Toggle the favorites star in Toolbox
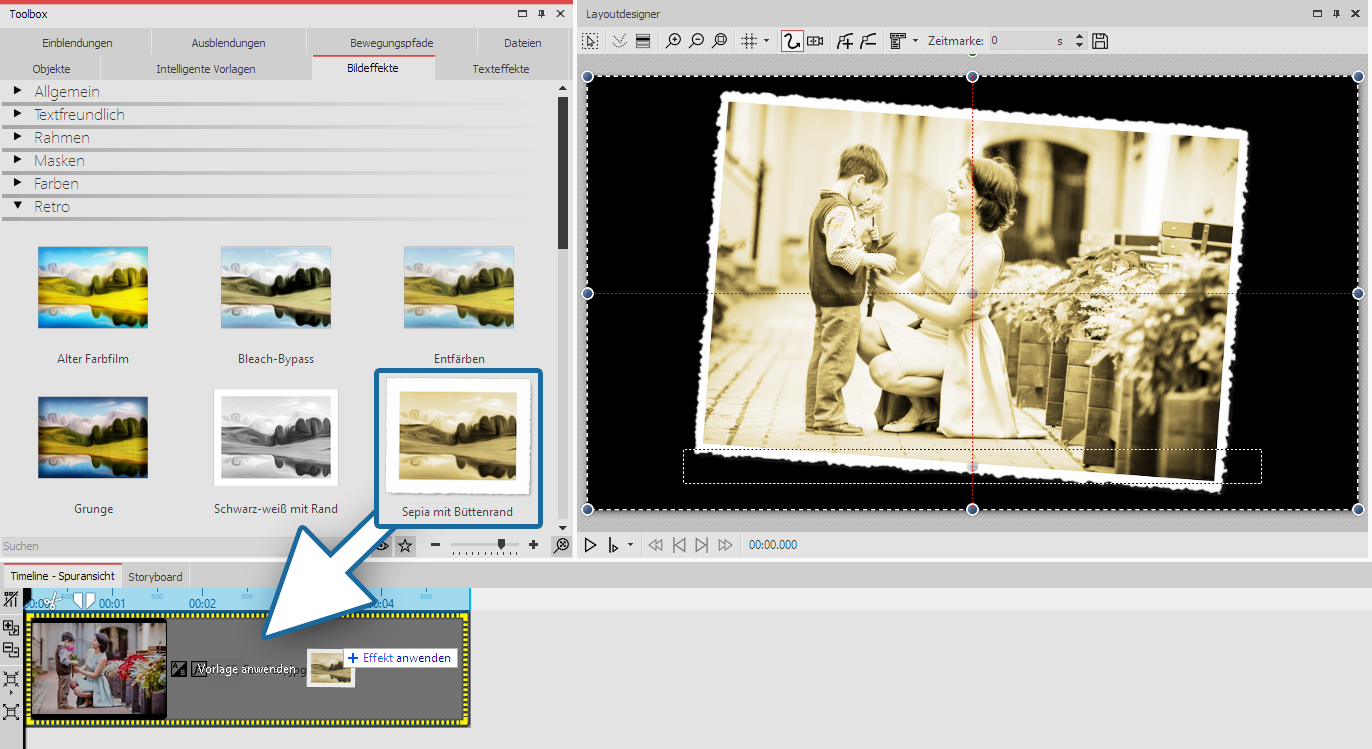Image resolution: width=1372 pixels, height=749 pixels. pos(405,545)
